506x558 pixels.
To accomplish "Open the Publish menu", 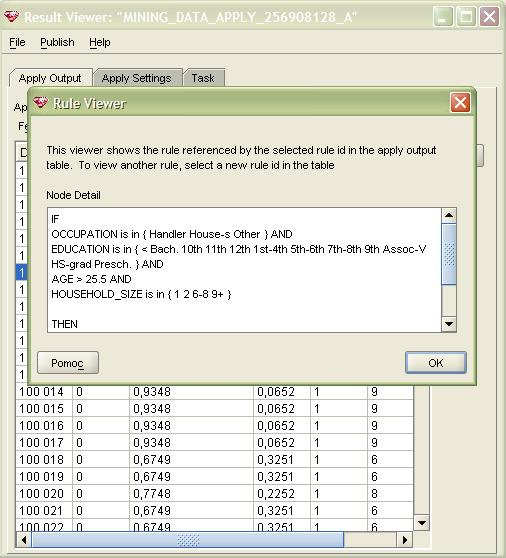I will pyautogui.click(x=57, y=42).
